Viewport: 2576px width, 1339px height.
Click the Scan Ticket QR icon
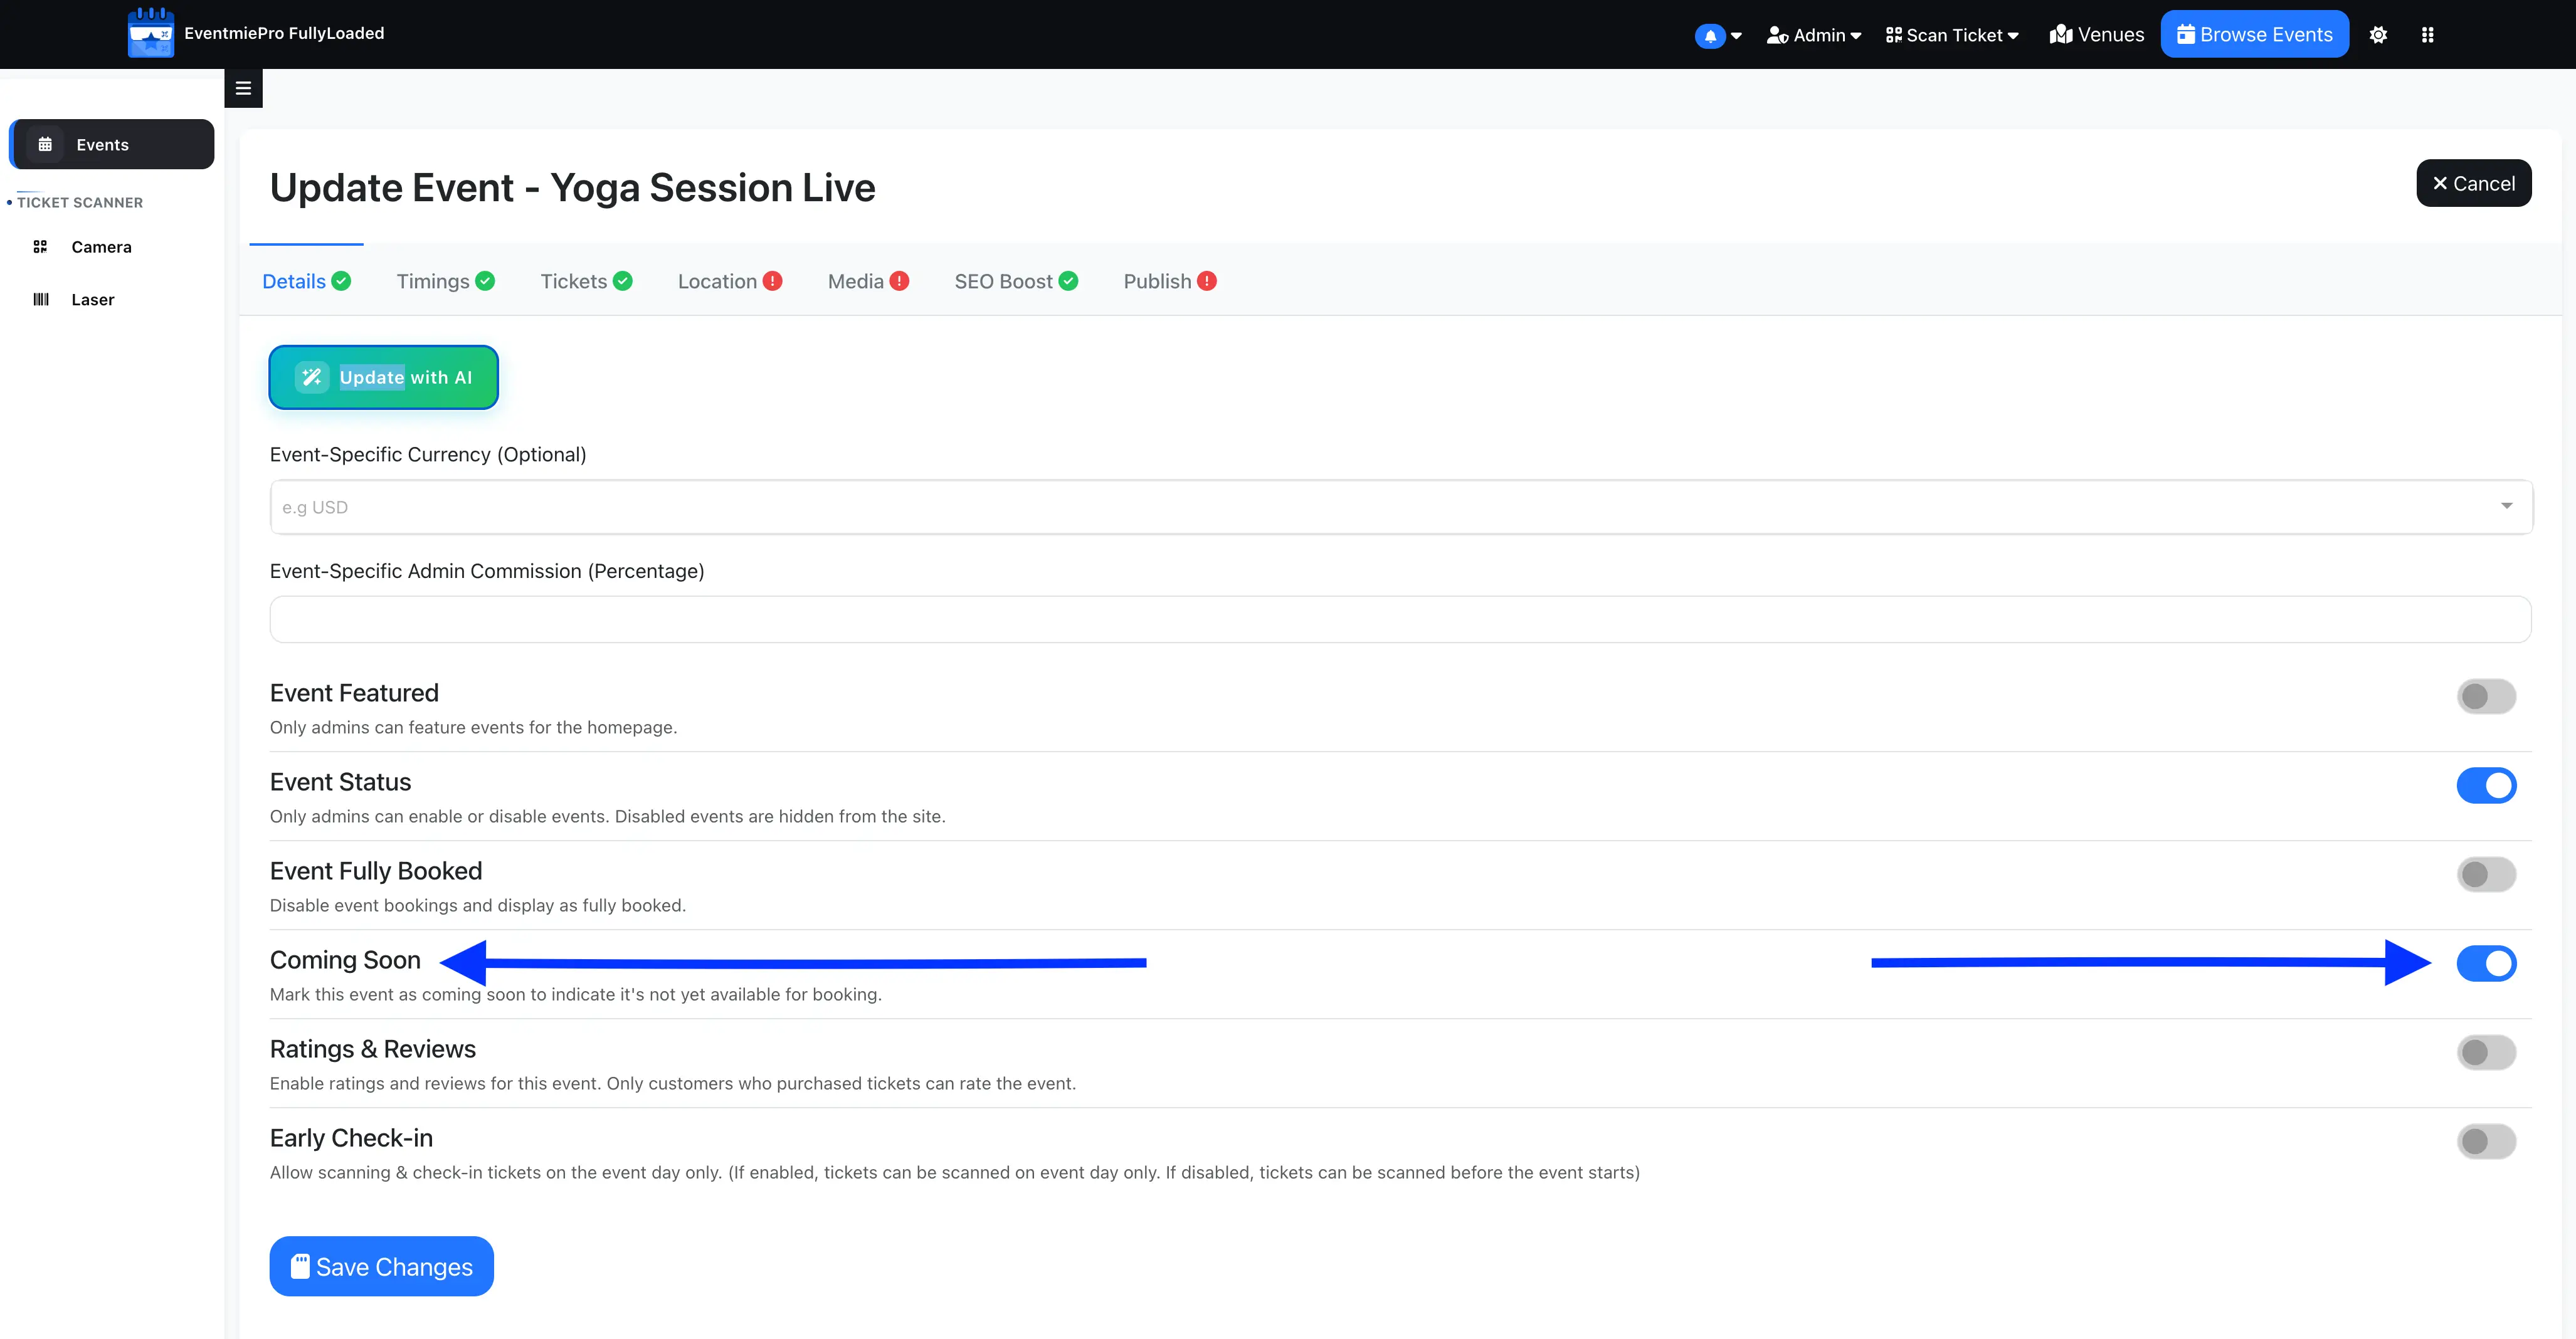pos(1893,35)
